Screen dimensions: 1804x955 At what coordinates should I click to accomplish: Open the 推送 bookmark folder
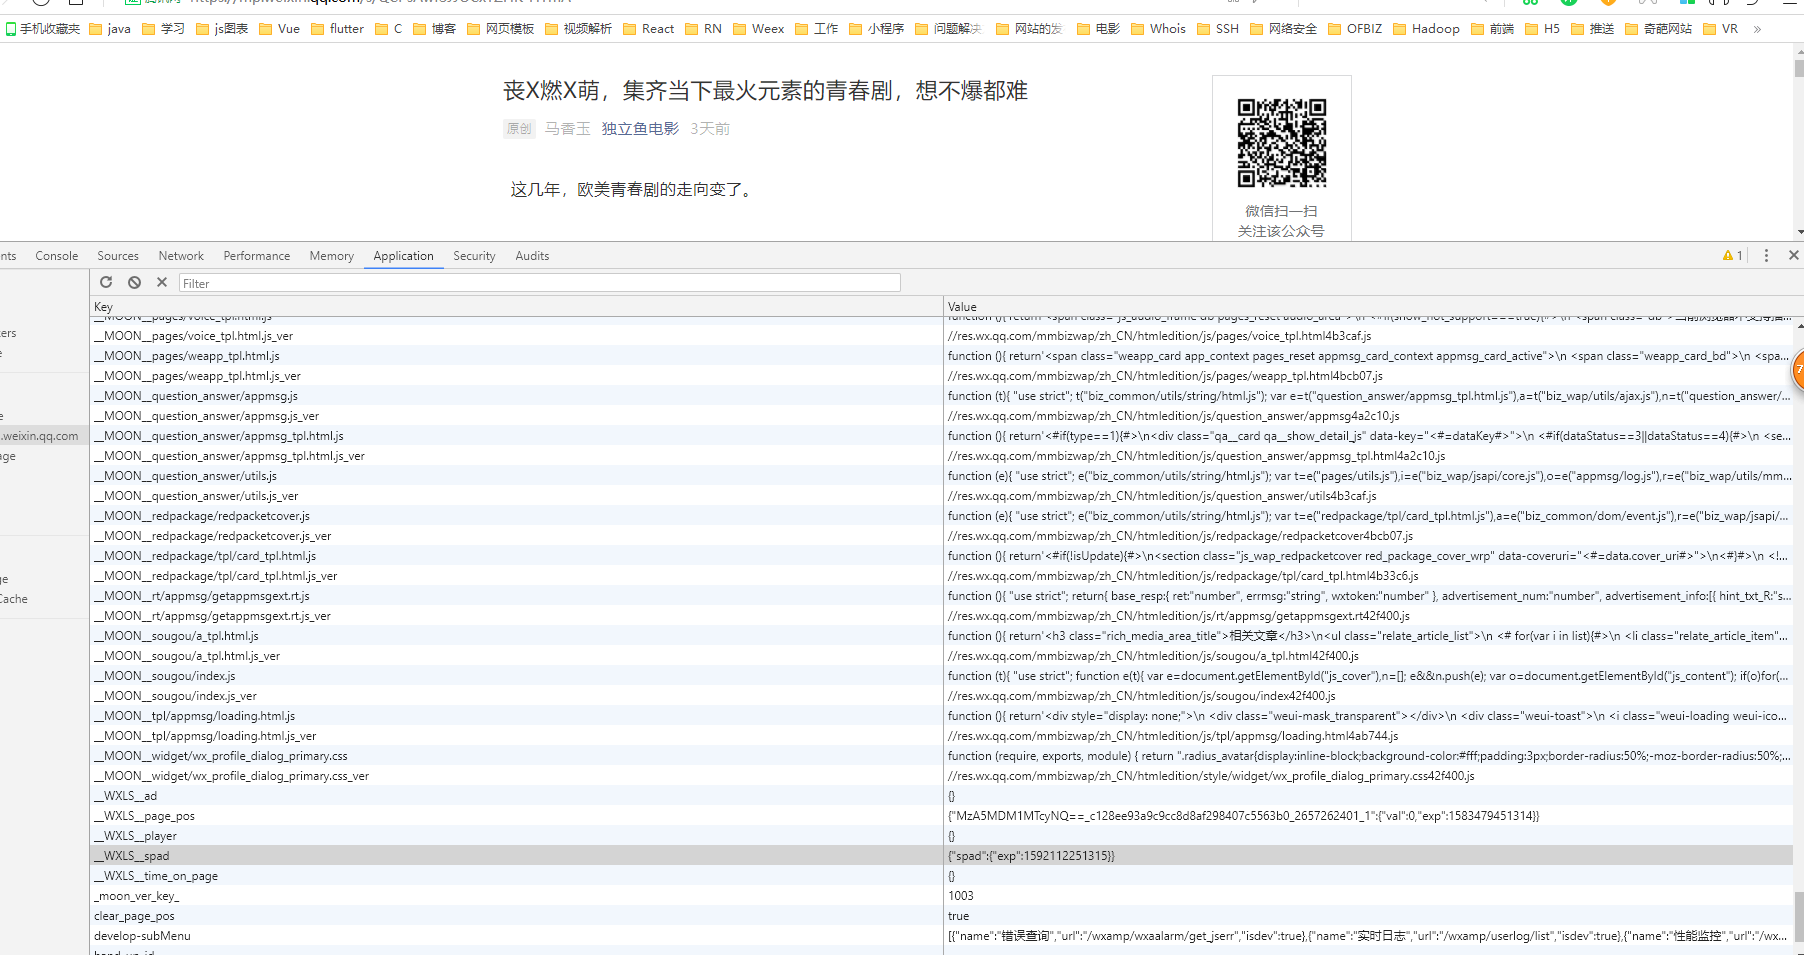(1592, 29)
